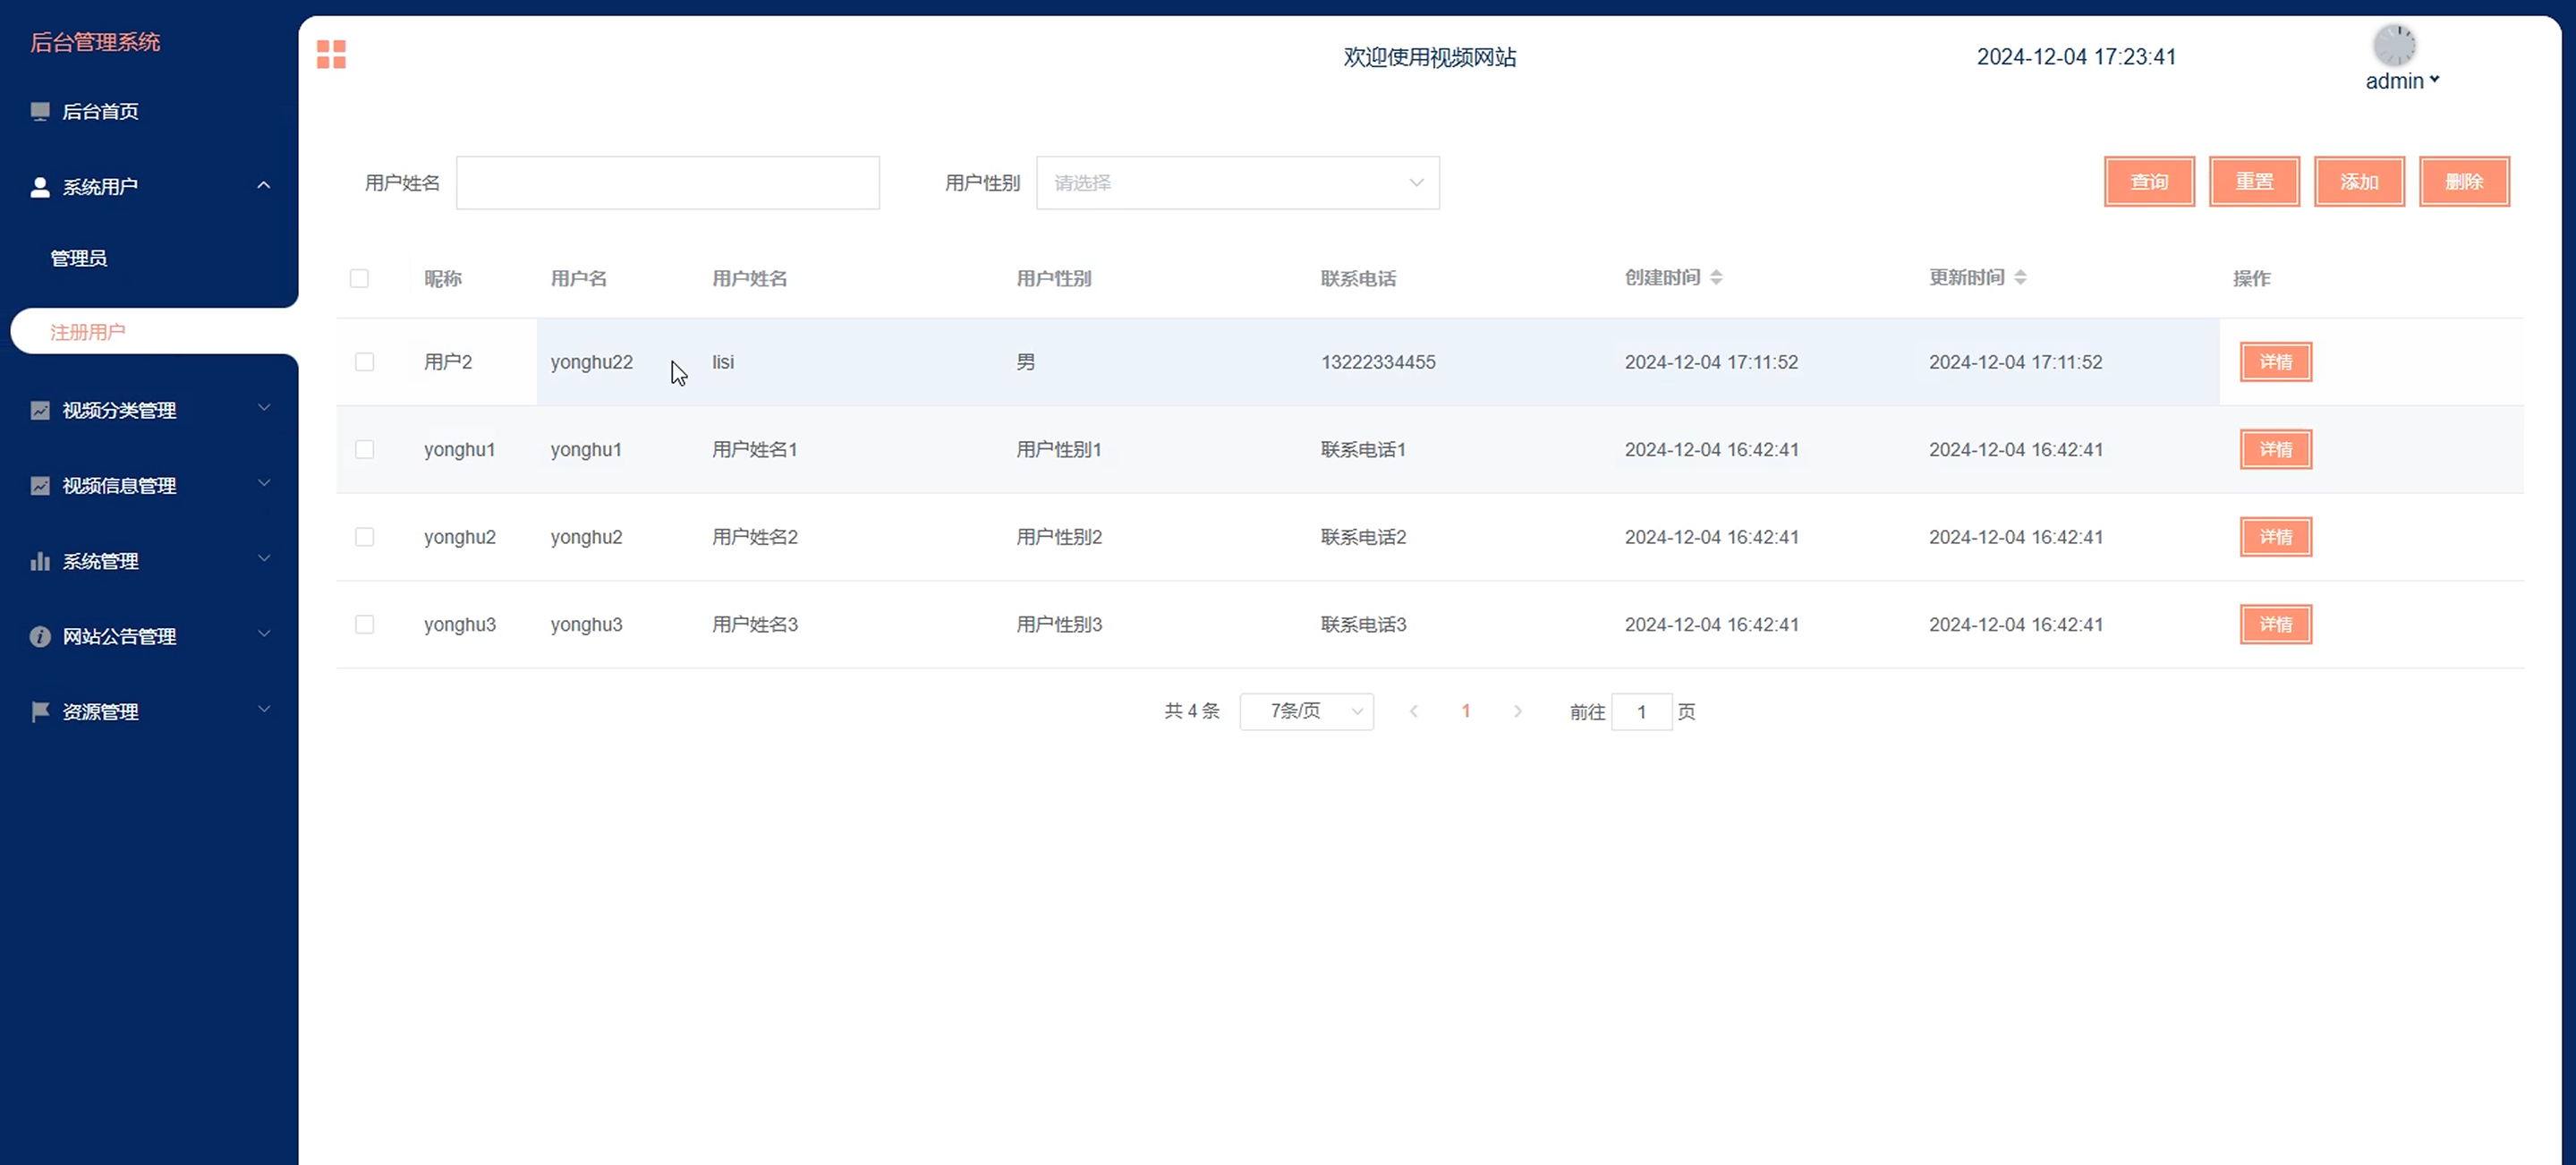The width and height of the screenshot is (2576, 1165).
Task: Check the row for yonghu1
Action: point(364,449)
